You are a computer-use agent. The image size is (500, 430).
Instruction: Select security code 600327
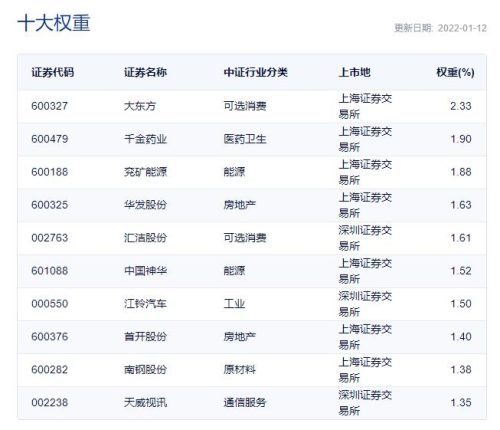tap(50, 106)
